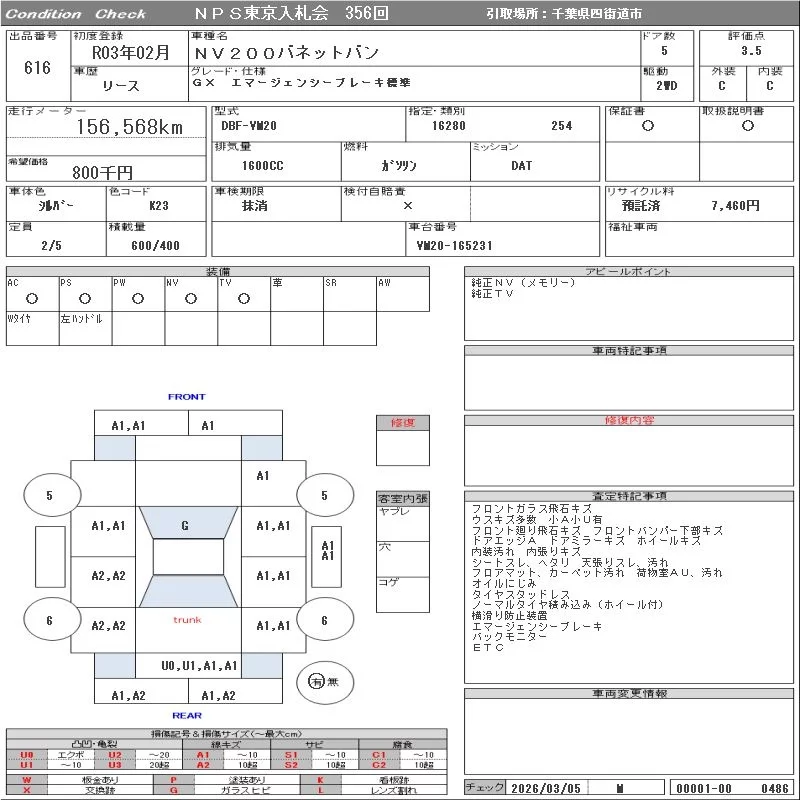The height and width of the screenshot is (800, 800).
Task: Click the note オイルにじみ
Action: tap(504, 583)
